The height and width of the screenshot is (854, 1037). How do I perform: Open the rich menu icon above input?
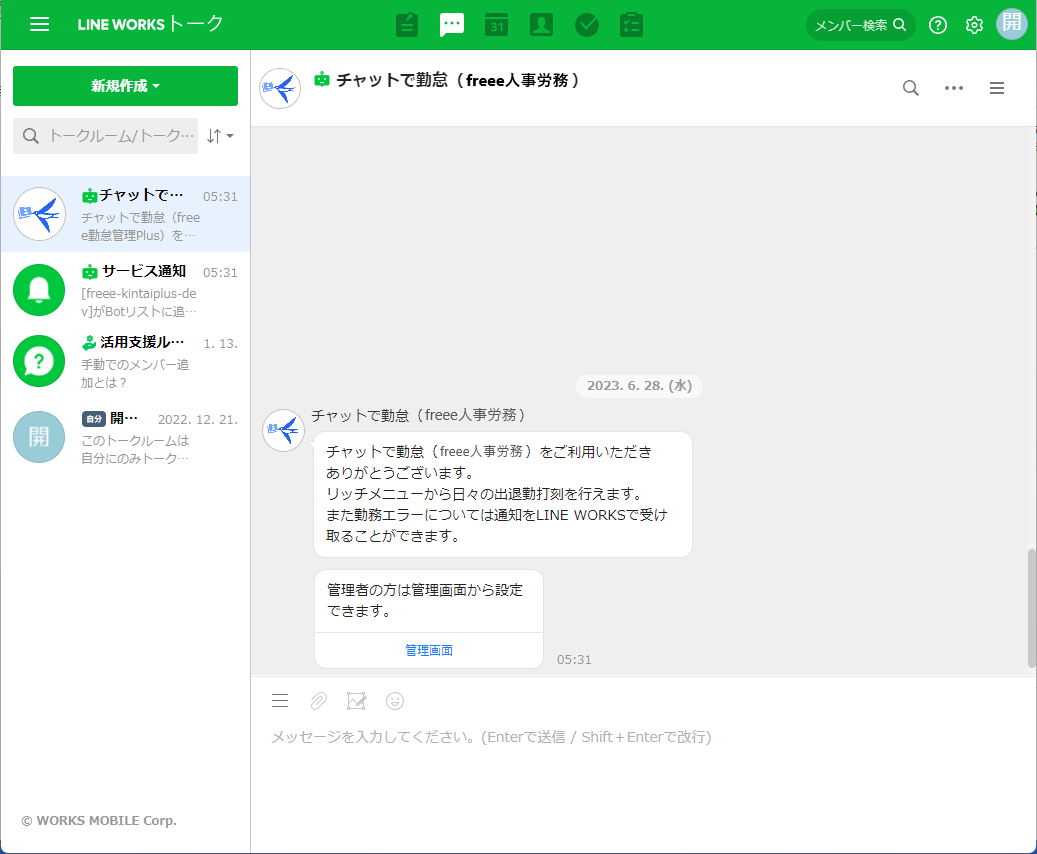click(280, 701)
